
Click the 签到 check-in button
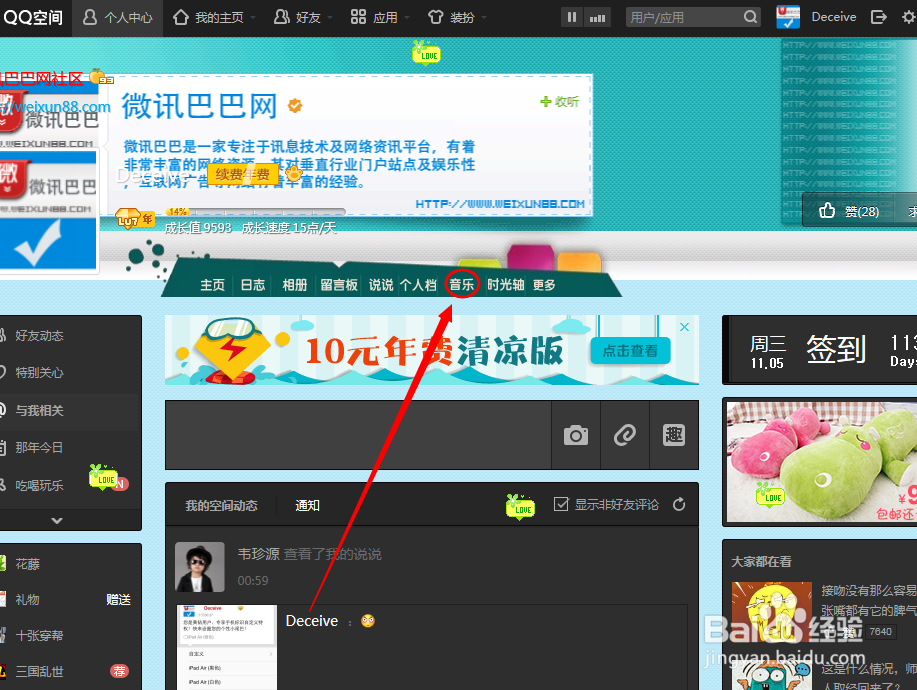tap(836, 350)
